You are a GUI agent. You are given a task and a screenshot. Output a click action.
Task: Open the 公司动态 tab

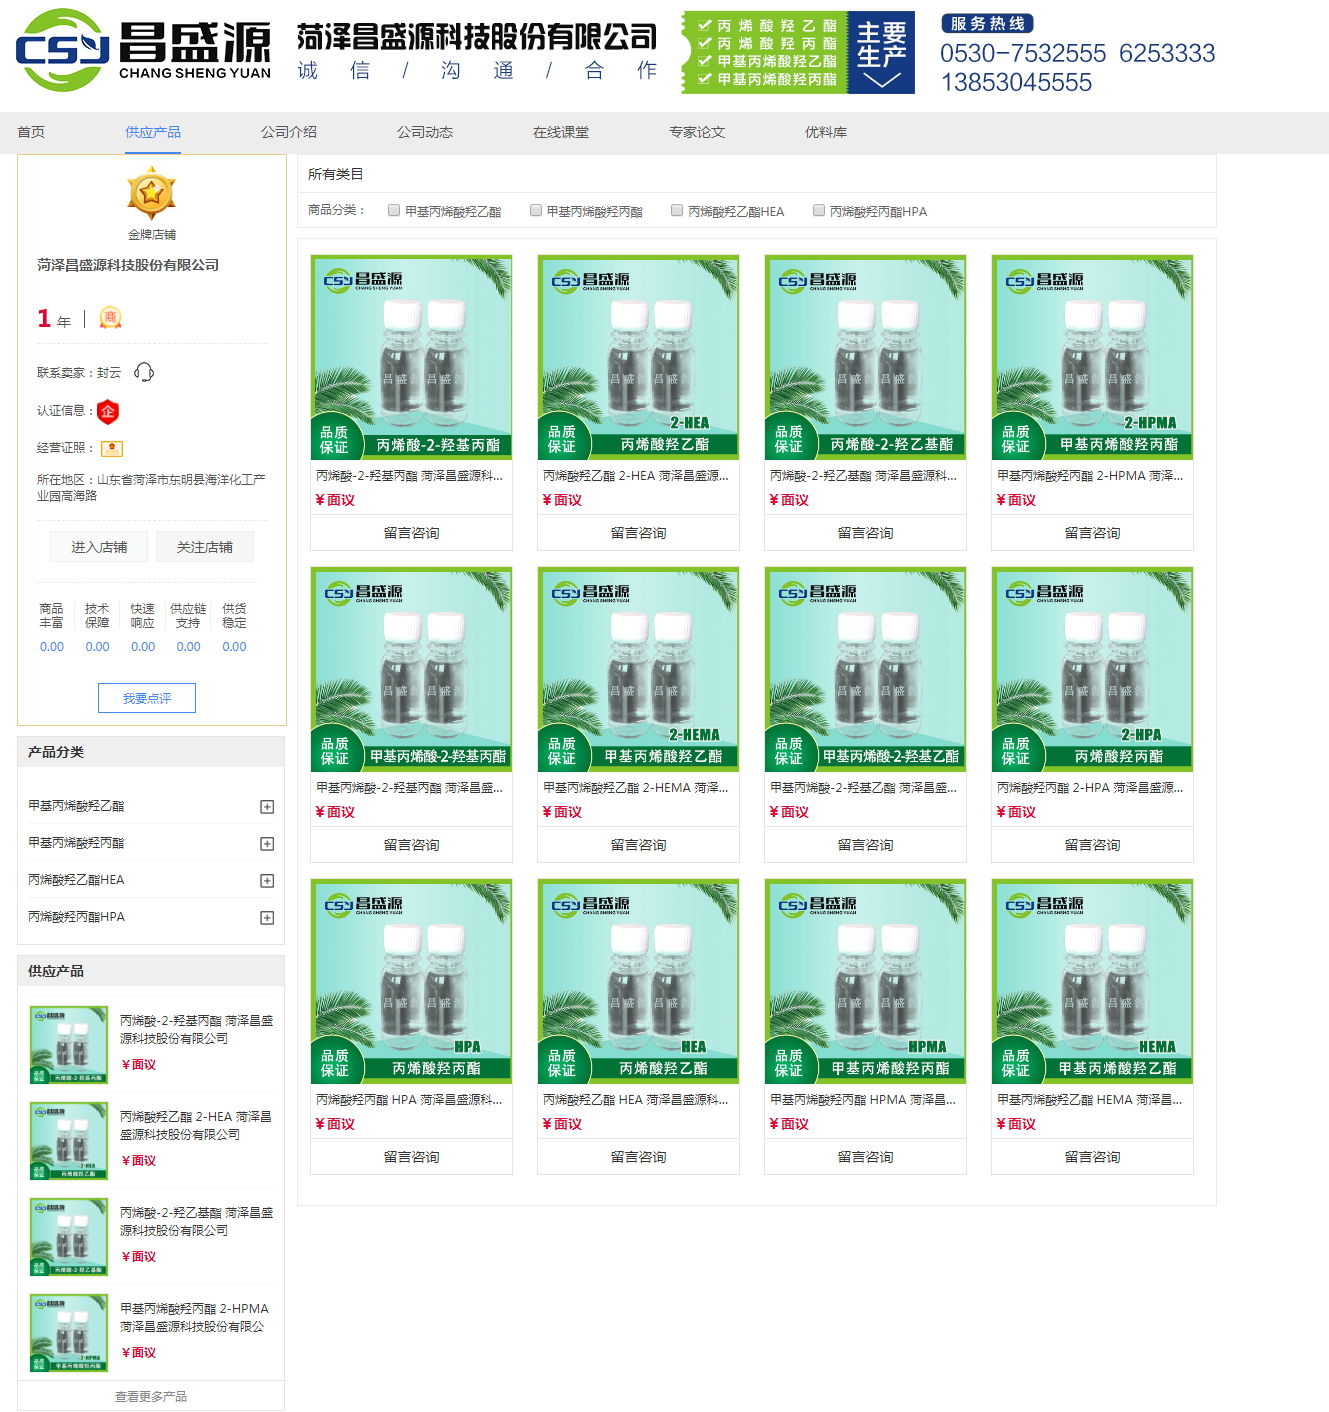pos(425,132)
